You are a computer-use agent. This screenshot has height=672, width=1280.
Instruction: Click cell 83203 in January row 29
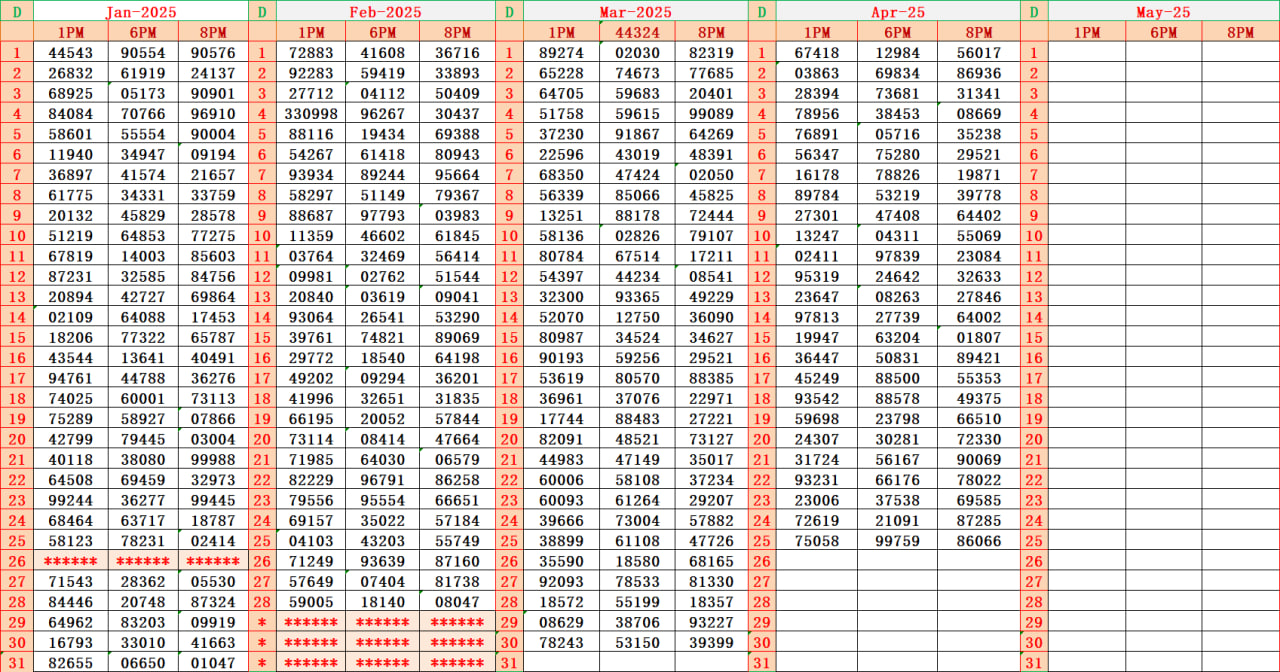(143, 622)
